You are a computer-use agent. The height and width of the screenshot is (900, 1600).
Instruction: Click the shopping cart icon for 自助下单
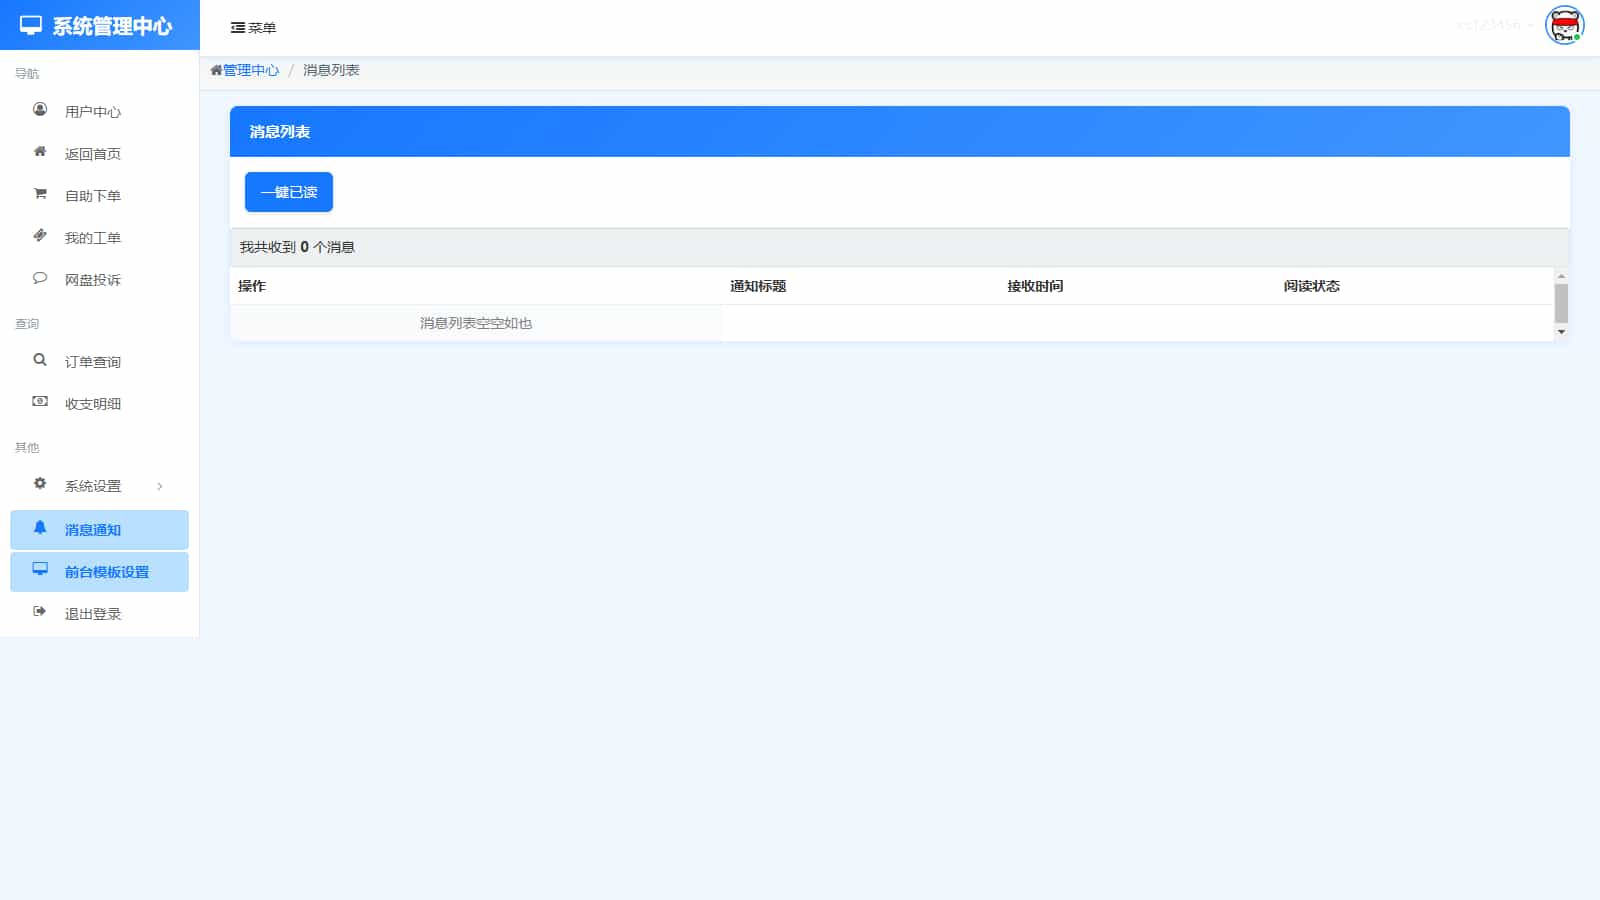pyautogui.click(x=40, y=194)
